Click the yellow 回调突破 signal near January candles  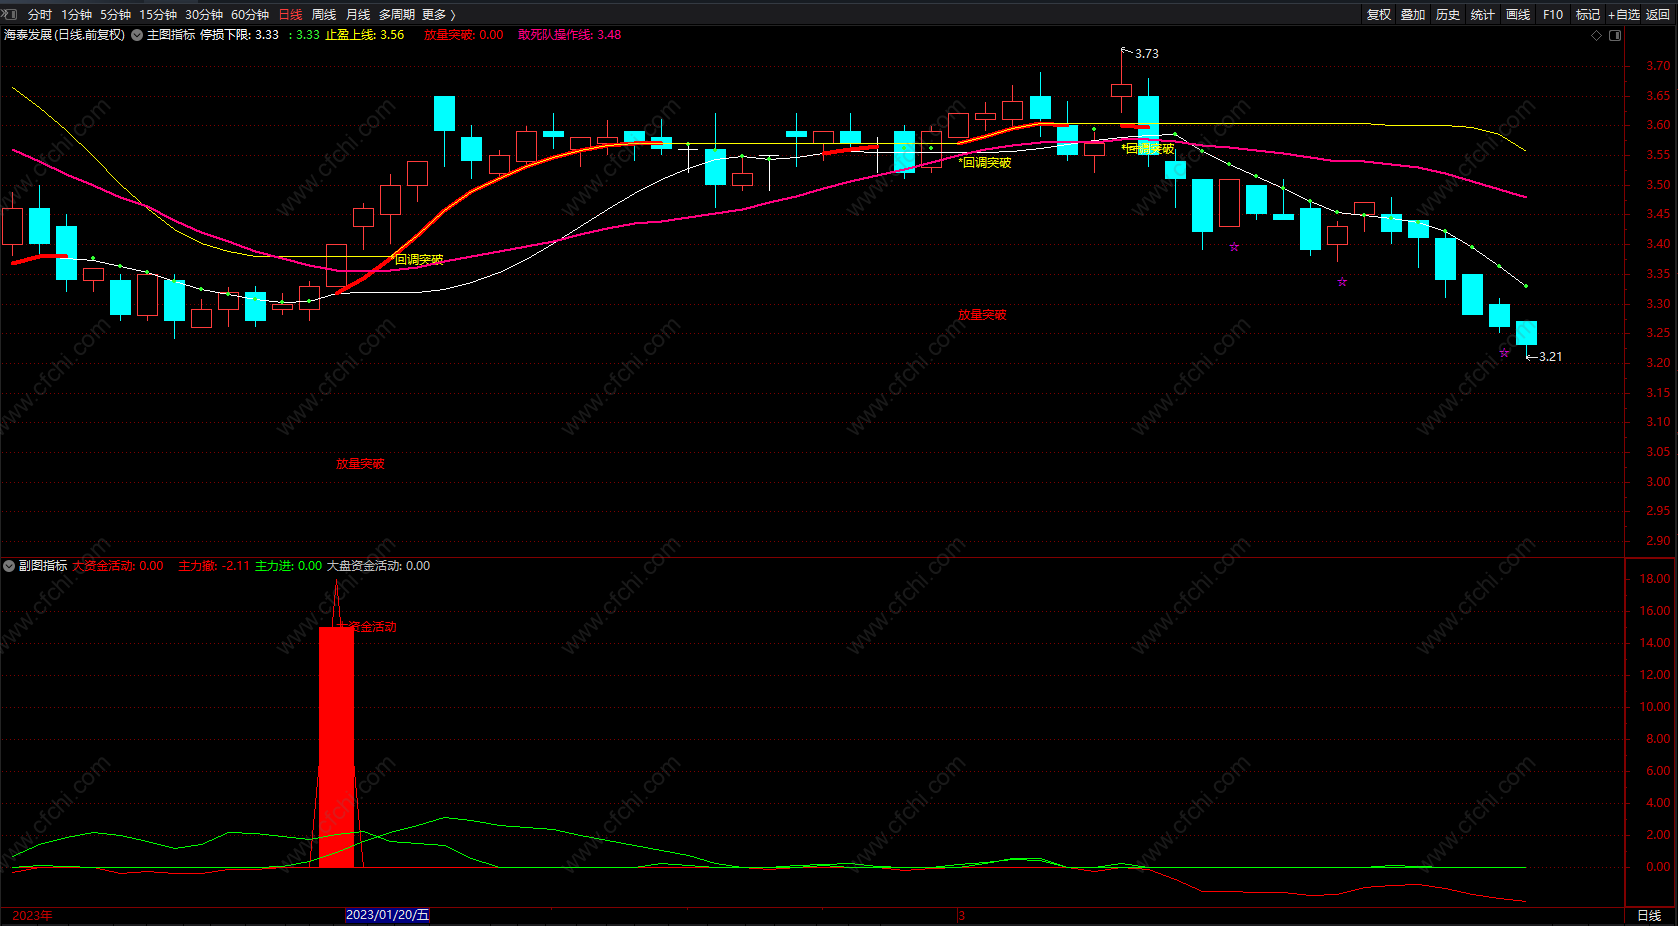(419, 260)
